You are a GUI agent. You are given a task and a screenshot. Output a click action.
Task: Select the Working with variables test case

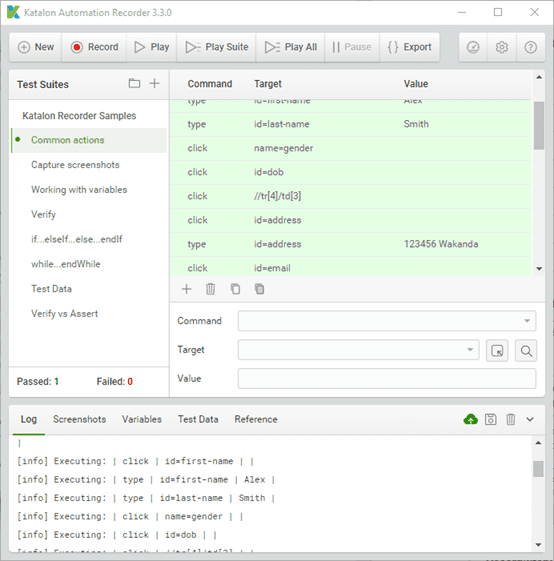[79, 190]
